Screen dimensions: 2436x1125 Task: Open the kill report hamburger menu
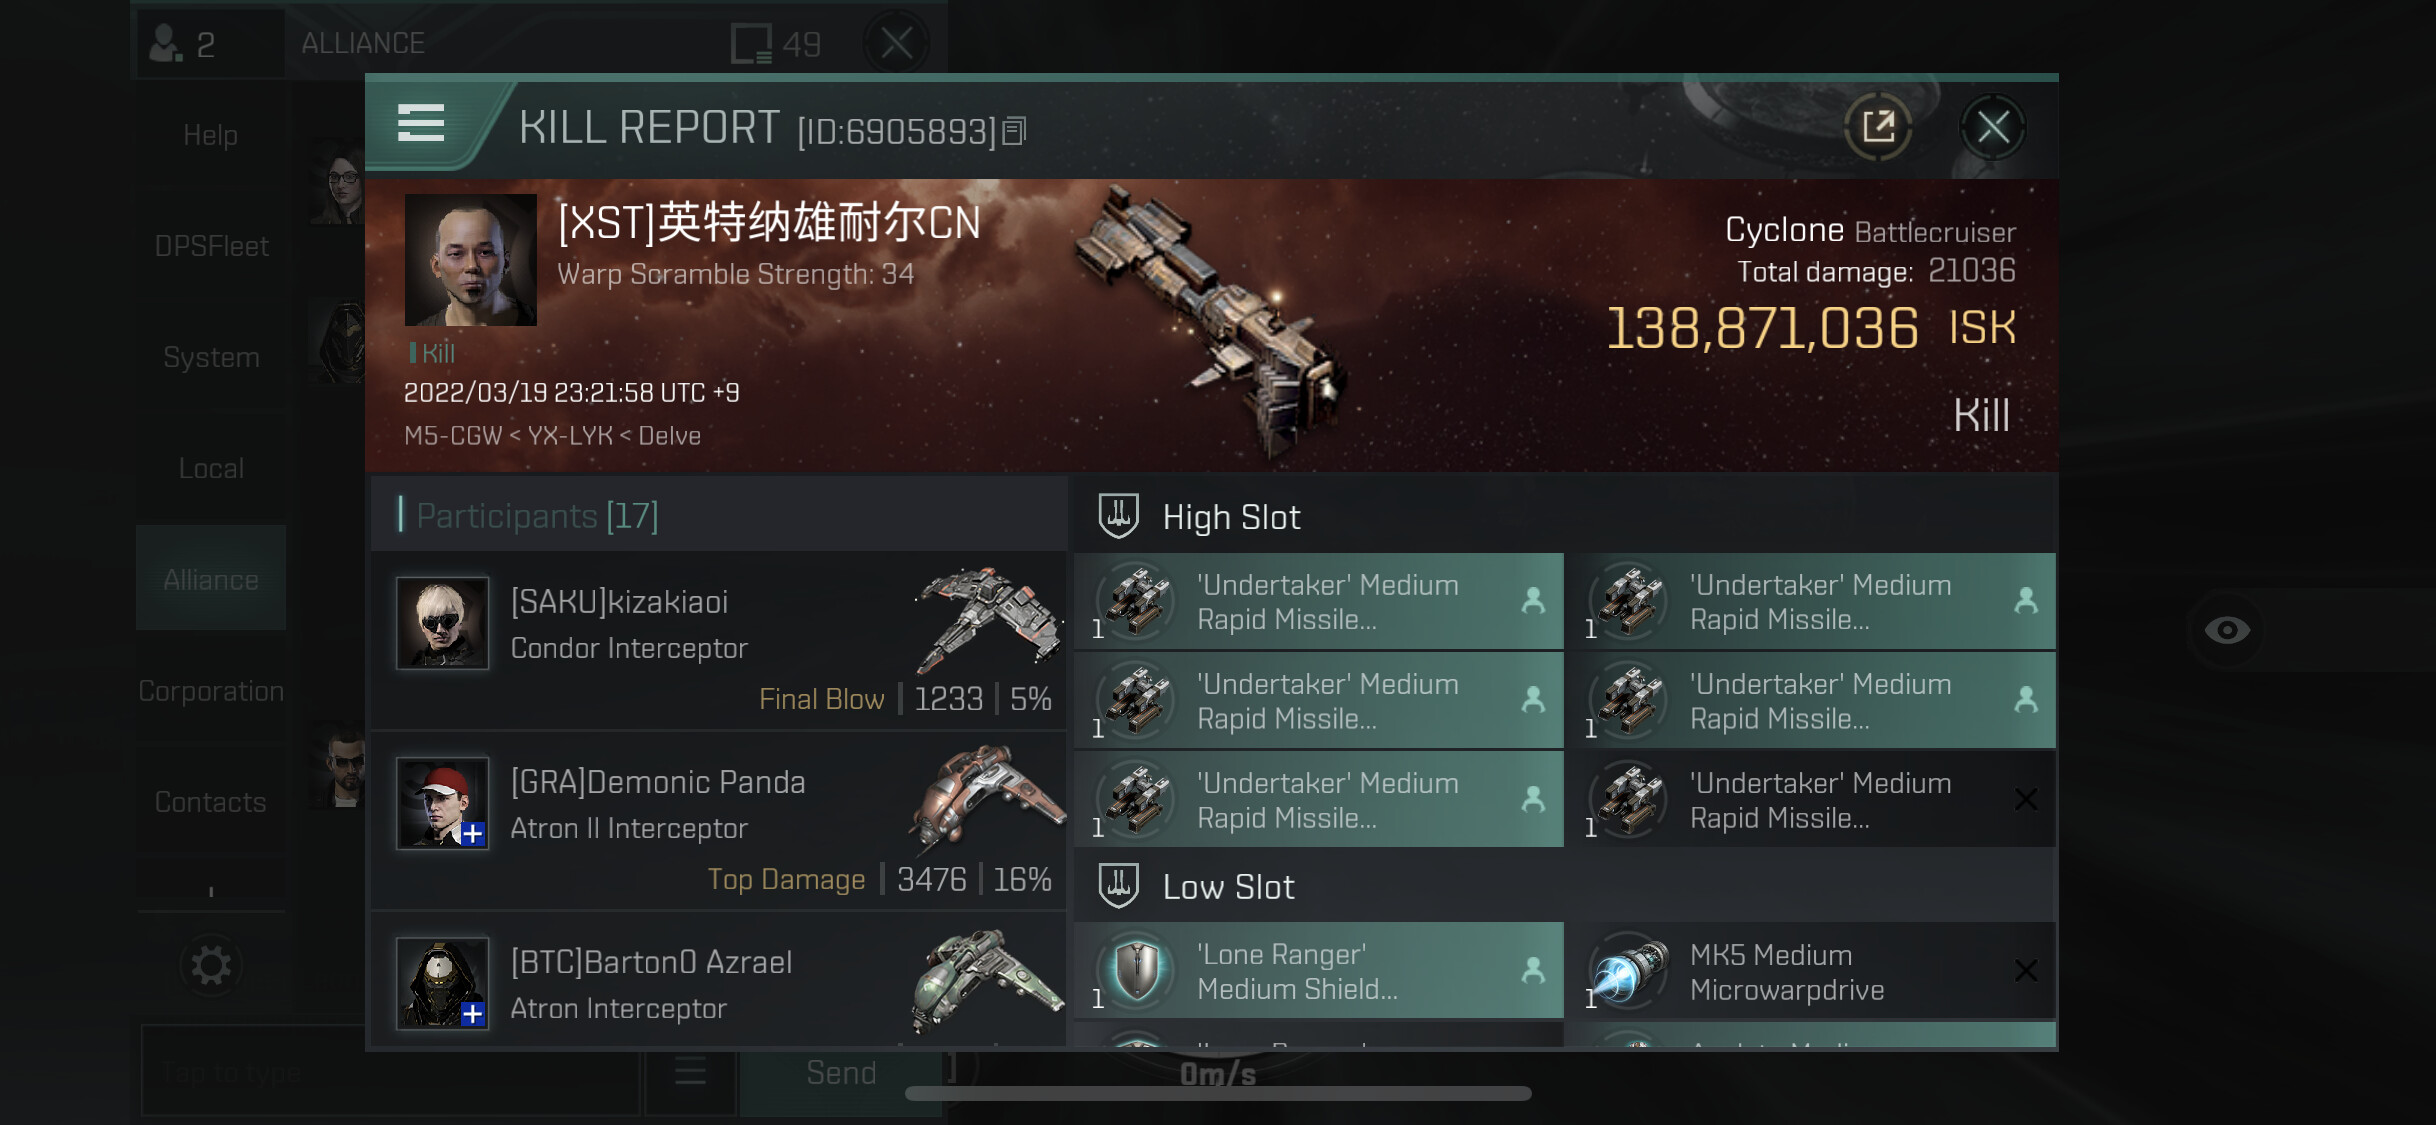click(420, 123)
